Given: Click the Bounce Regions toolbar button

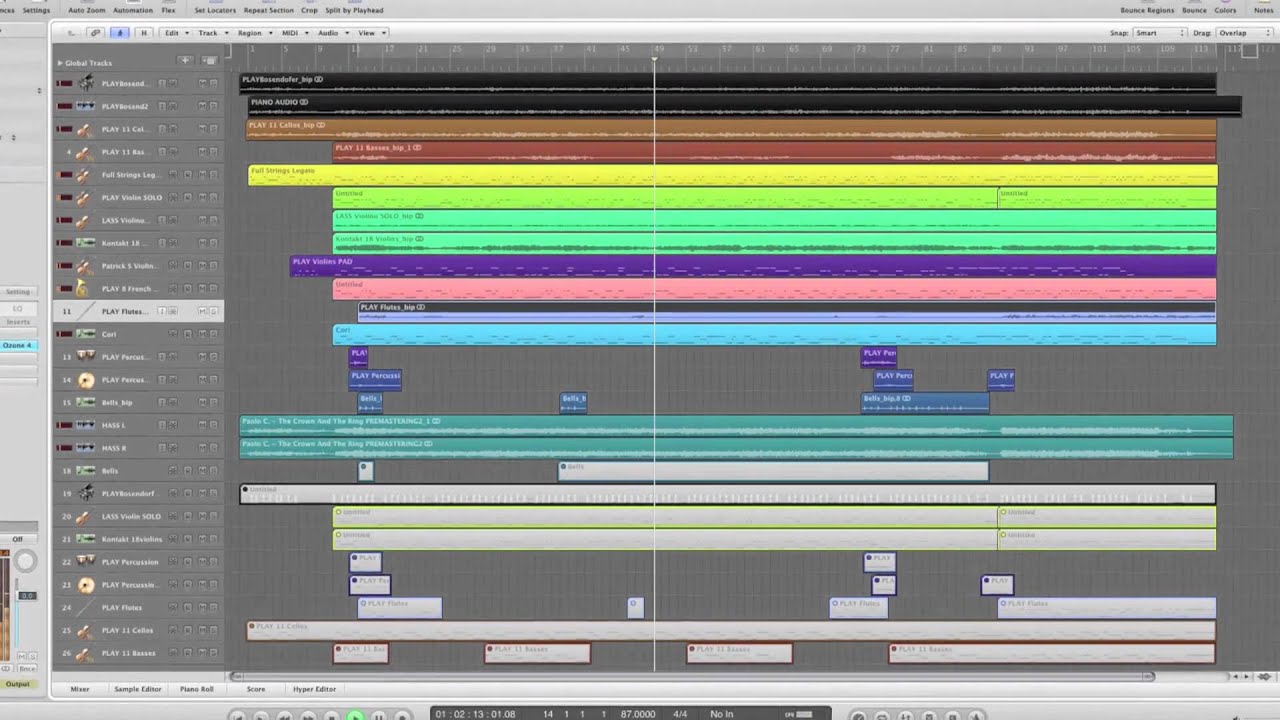Looking at the screenshot, I should tap(1147, 10).
